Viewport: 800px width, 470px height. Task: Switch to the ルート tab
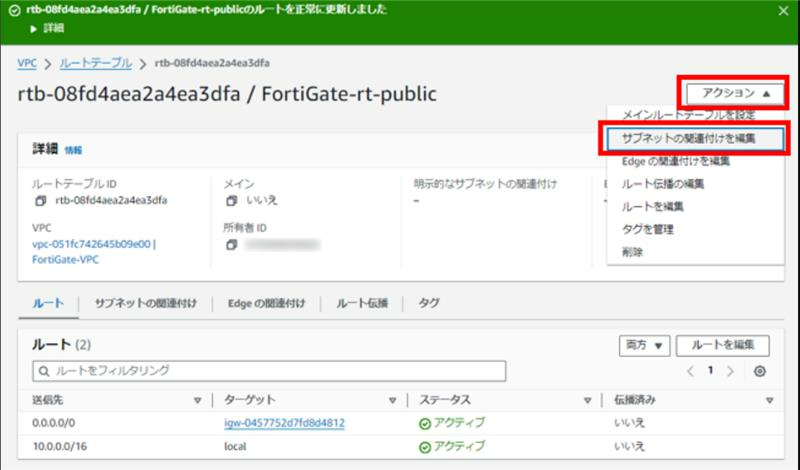point(48,304)
